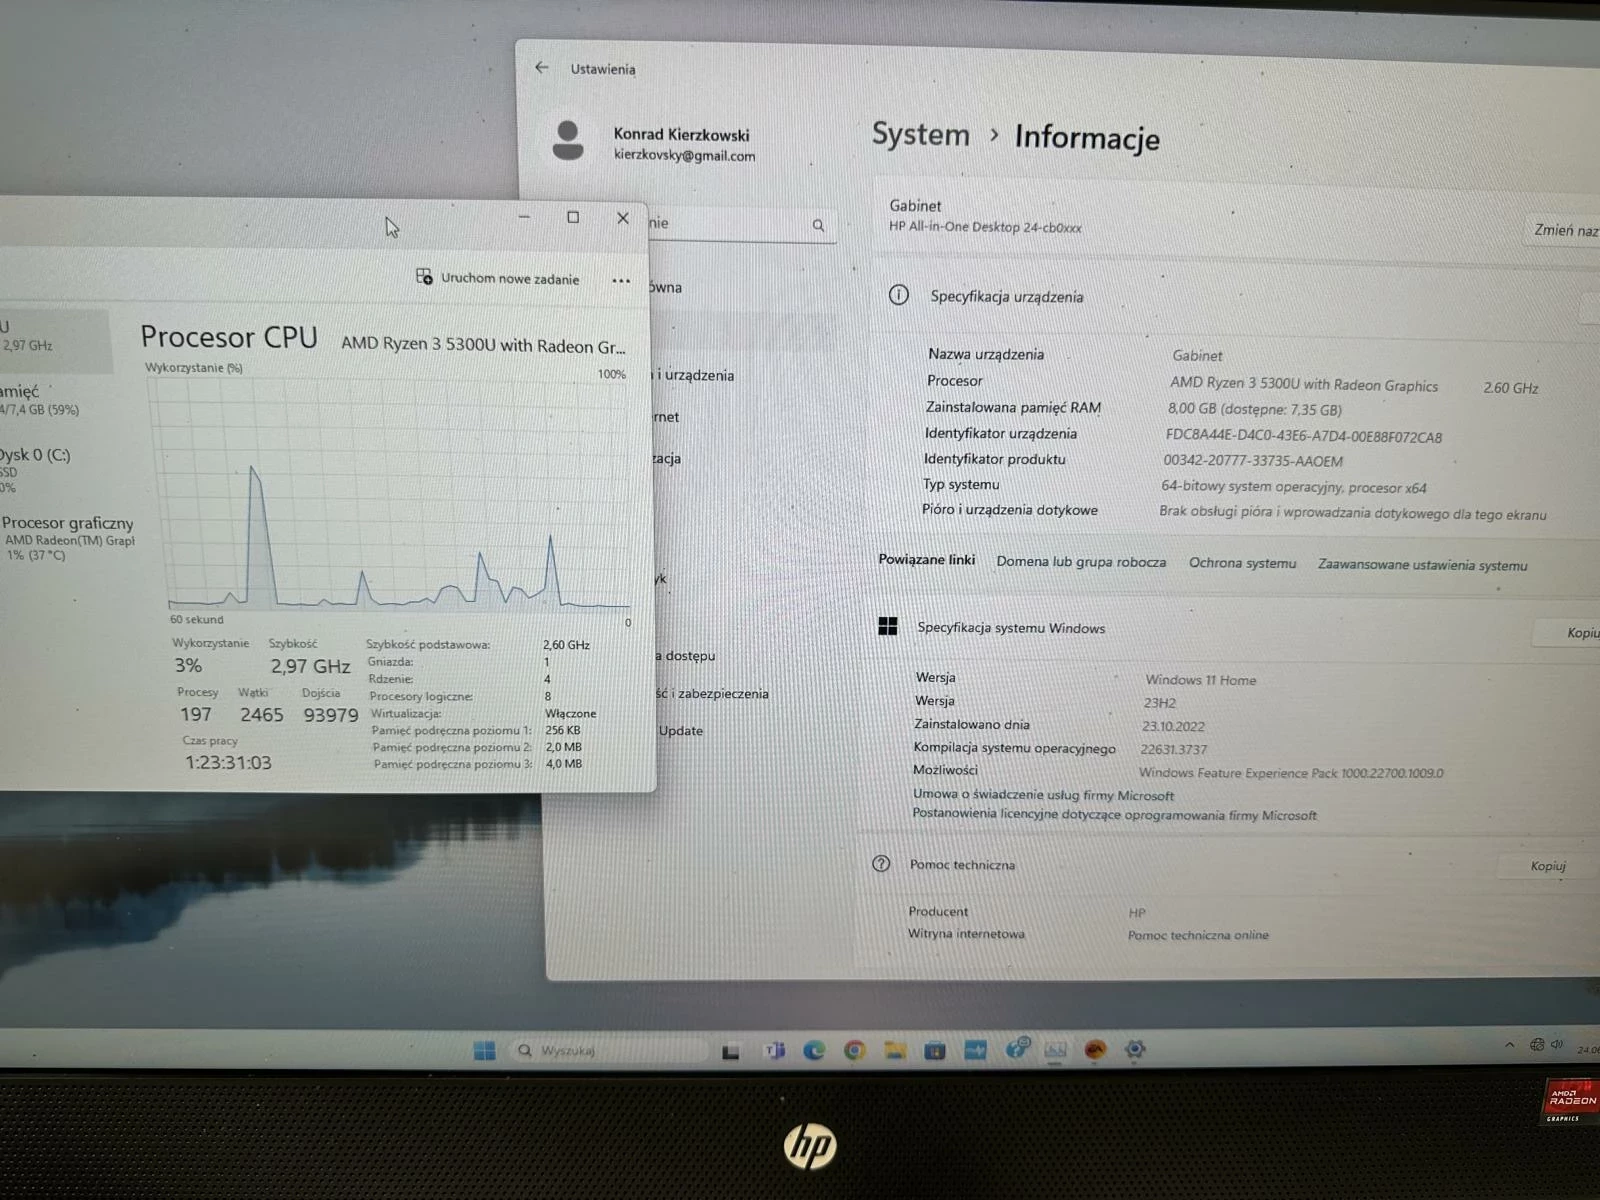Open Zaawansowane ustawienia systemu link

[1422, 565]
